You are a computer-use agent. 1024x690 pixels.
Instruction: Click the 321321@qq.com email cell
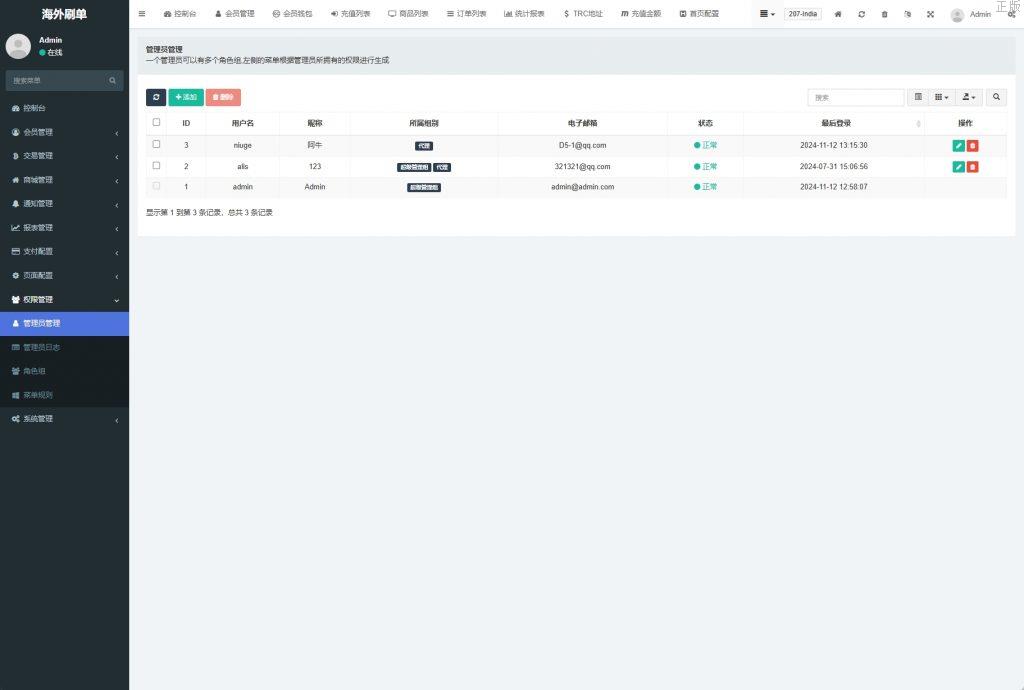point(583,166)
